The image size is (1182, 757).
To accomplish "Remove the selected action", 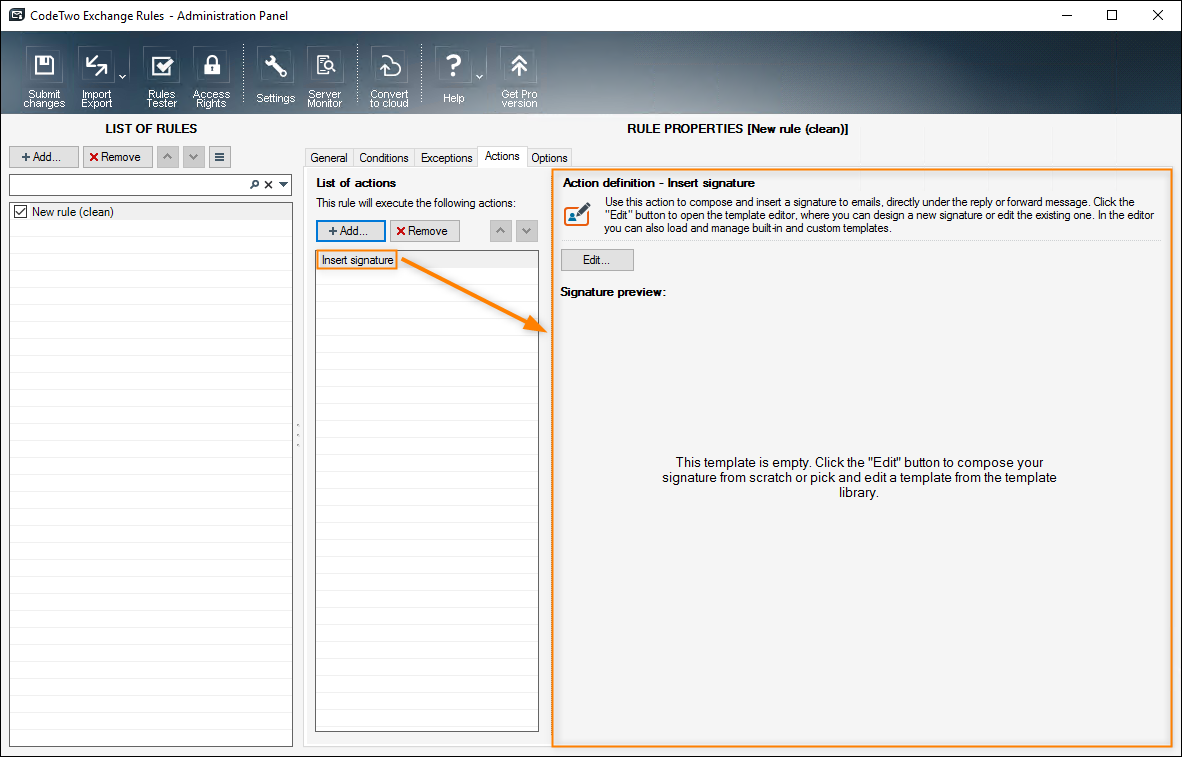I will tap(424, 231).
